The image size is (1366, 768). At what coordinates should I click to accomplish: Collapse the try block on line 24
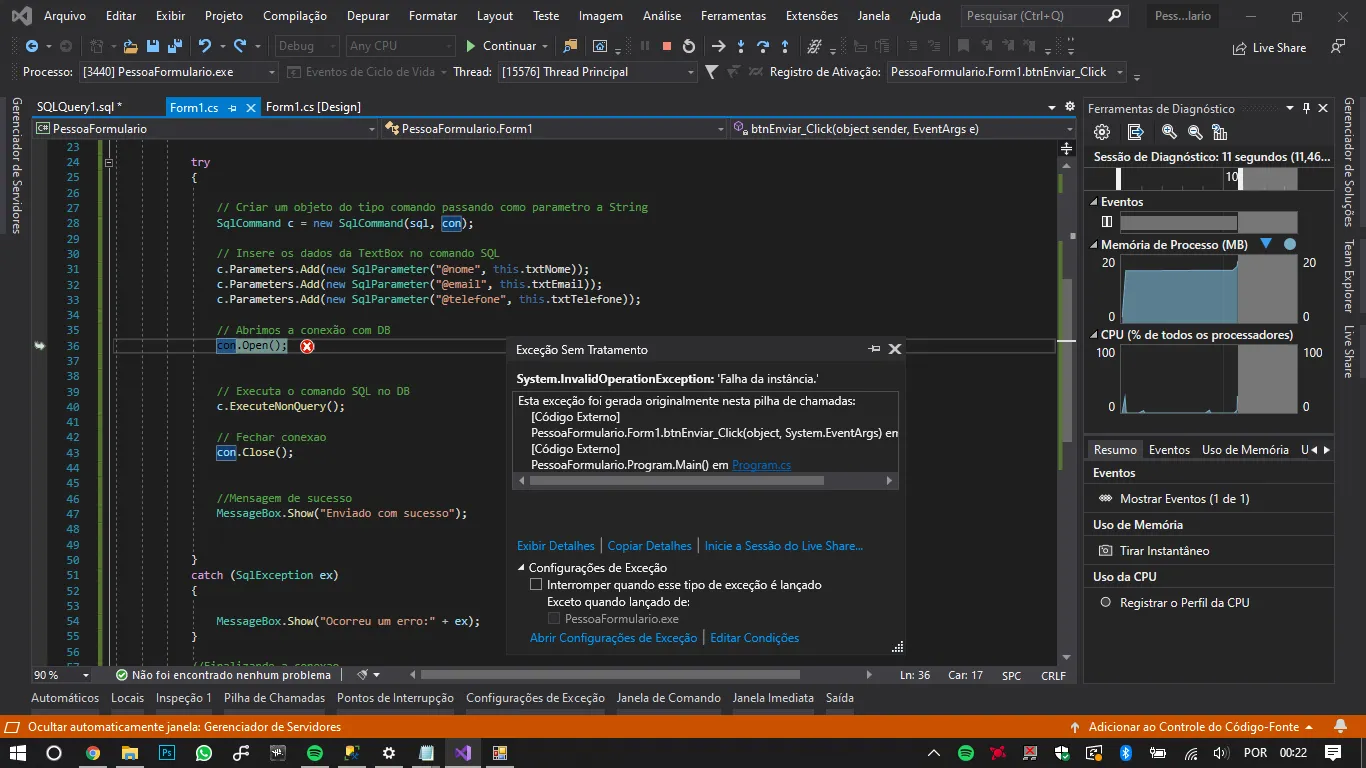[x=109, y=162]
